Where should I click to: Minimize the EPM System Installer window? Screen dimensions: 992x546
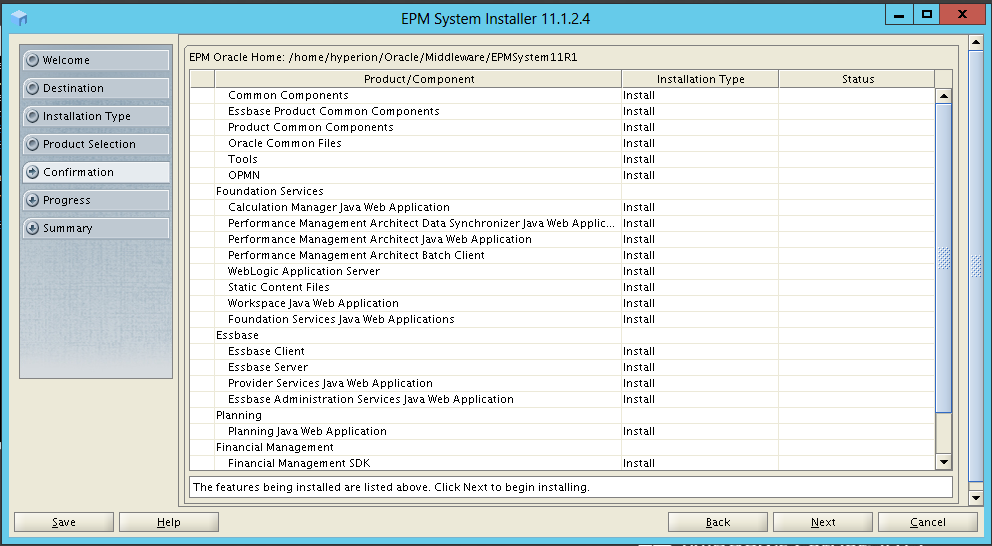point(898,14)
